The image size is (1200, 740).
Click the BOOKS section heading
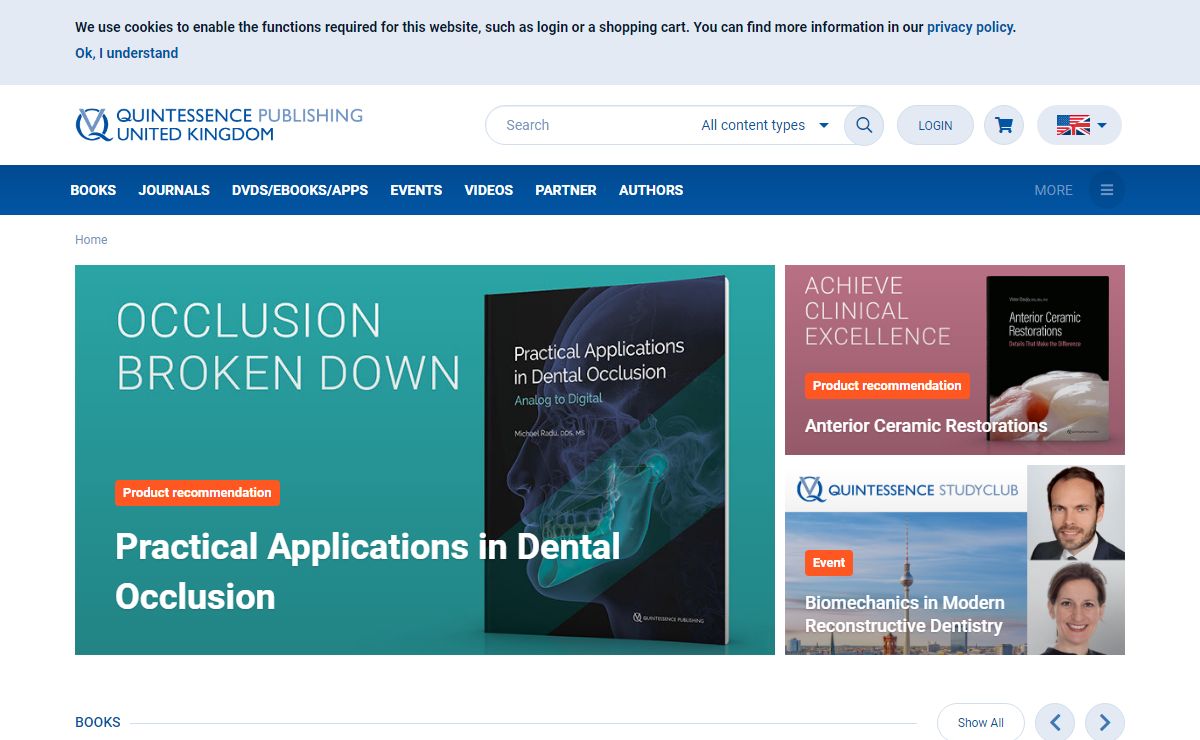98,722
